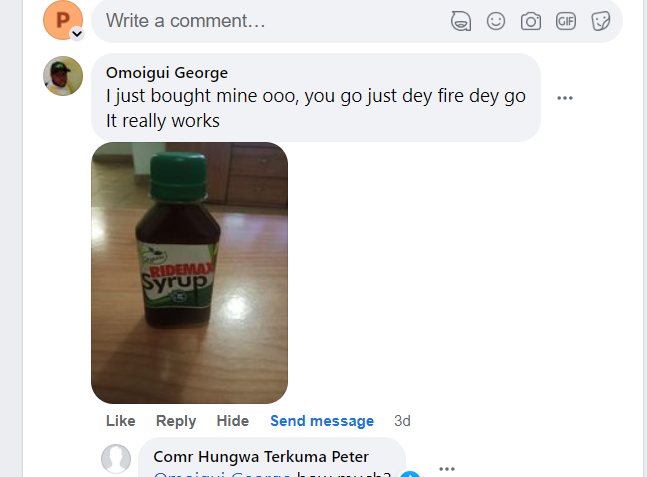Screen dimensions: 647x477
Task: Attach a photo with camera icon
Action: 531,21
